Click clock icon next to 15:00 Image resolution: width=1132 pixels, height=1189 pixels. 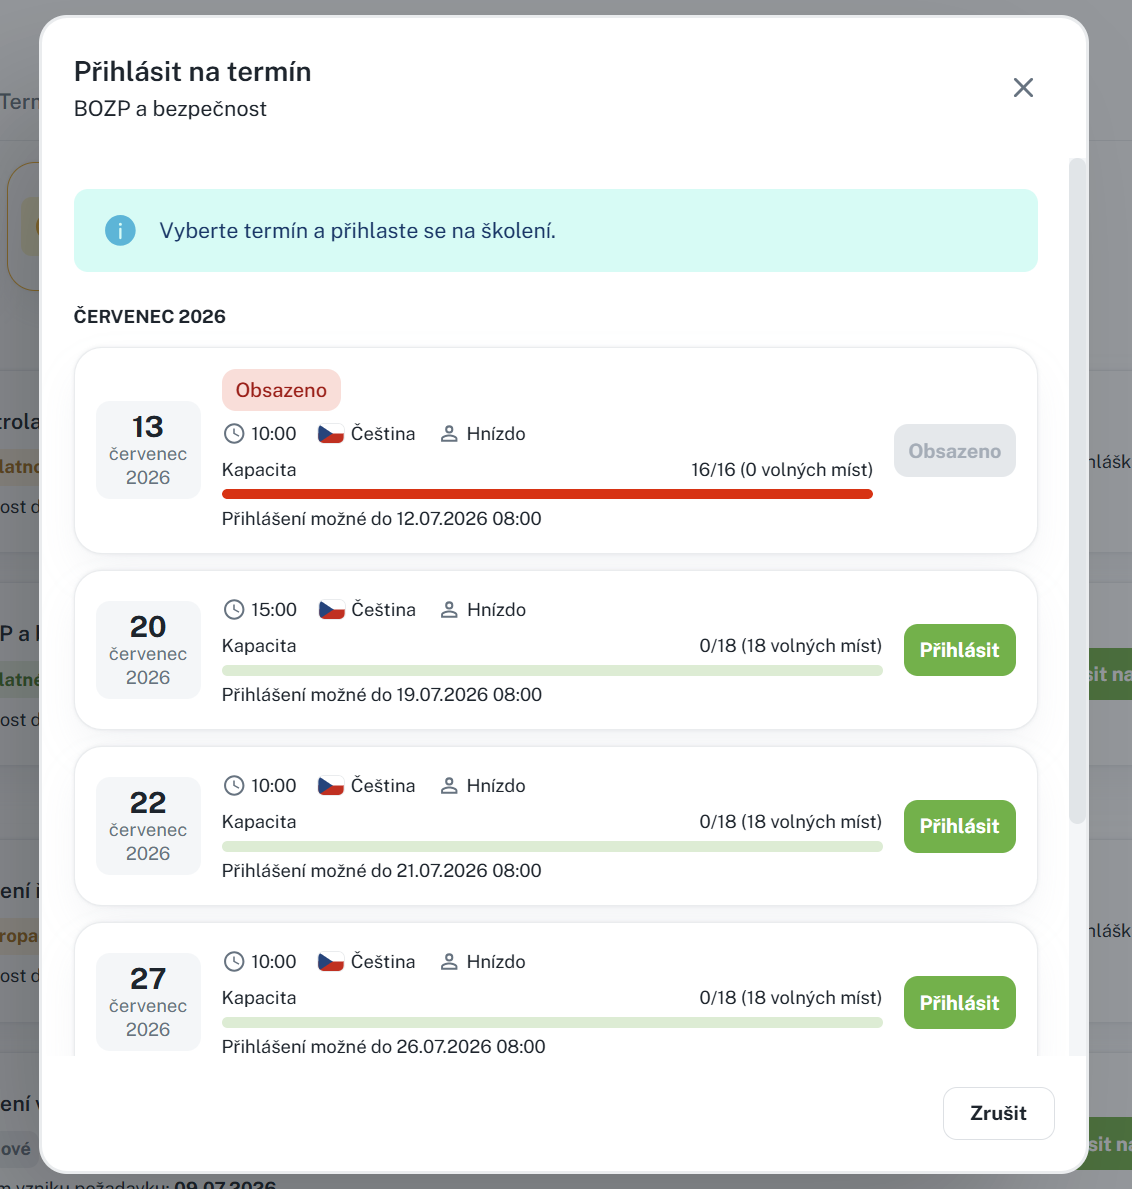coord(234,610)
